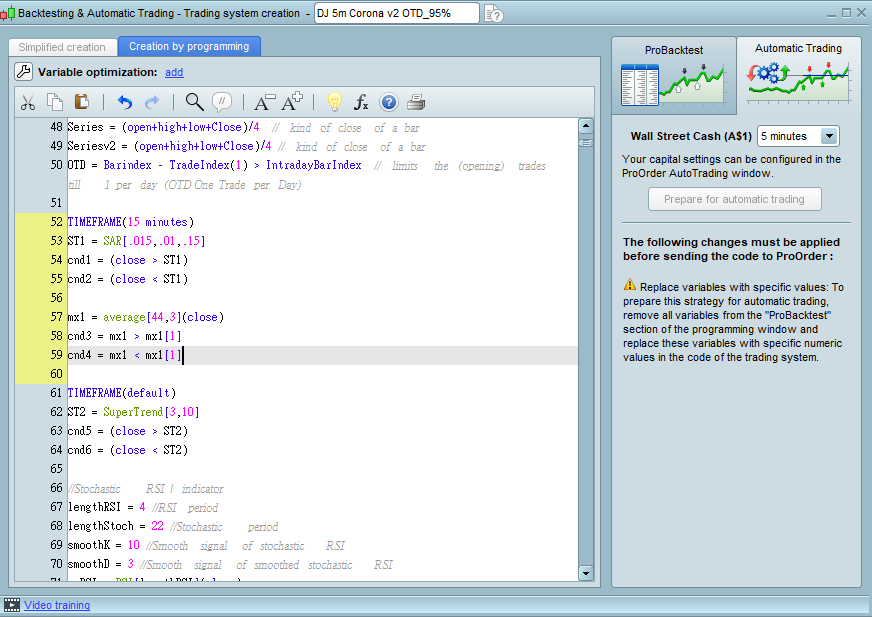Image resolution: width=872 pixels, height=617 pixels.
Task: Click the Paste clipboard icon
Action: [x=82, y=101]
